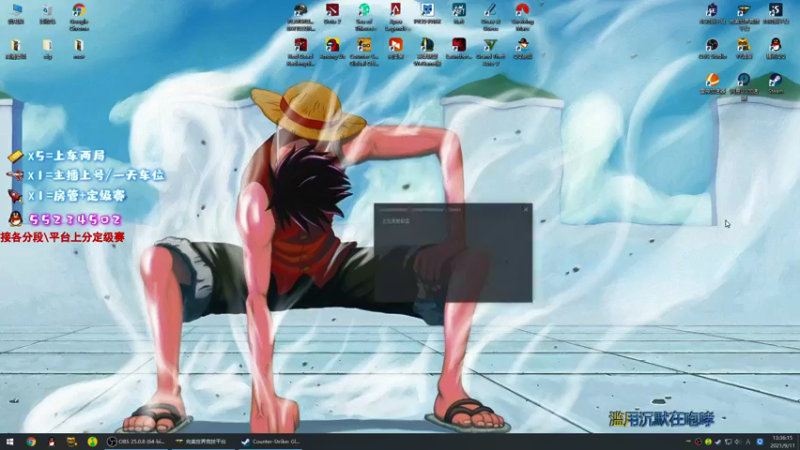Switch to Counter-Strike taskbar window
Screen dimensions: 800x450
pos(271,442)
